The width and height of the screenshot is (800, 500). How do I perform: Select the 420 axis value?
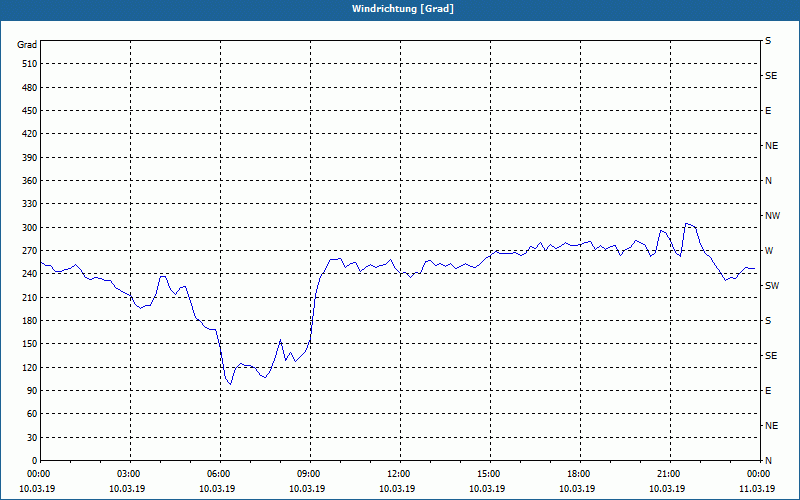coord(29,134)
